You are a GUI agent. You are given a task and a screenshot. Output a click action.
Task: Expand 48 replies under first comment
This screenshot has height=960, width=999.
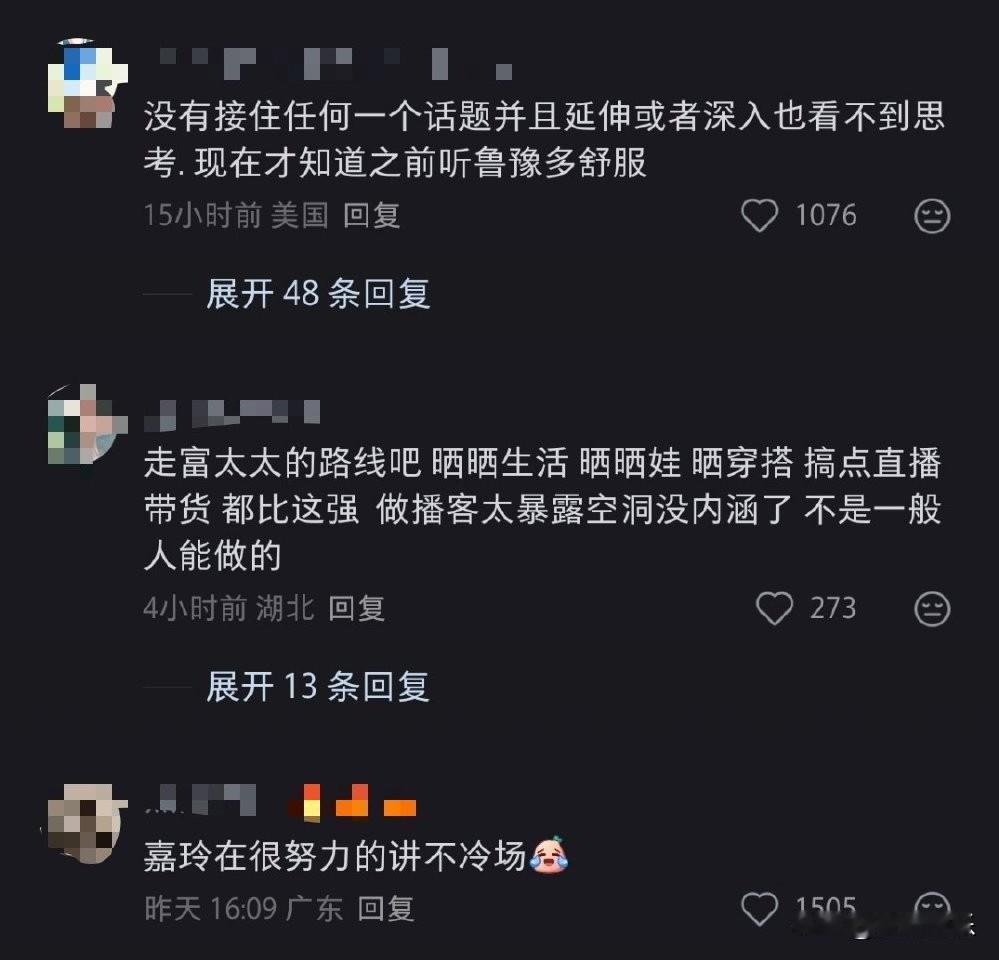point(318,294)
